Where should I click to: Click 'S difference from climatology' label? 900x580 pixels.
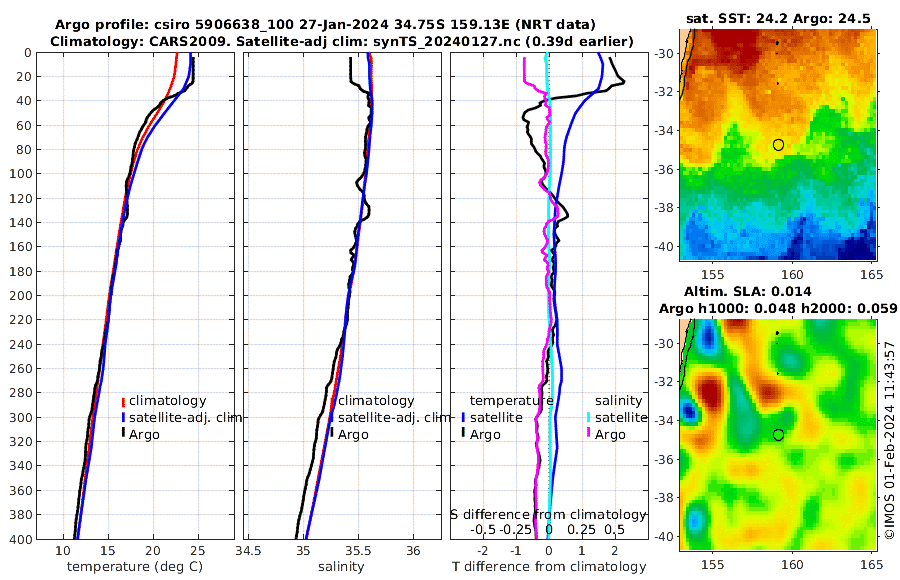548,515
